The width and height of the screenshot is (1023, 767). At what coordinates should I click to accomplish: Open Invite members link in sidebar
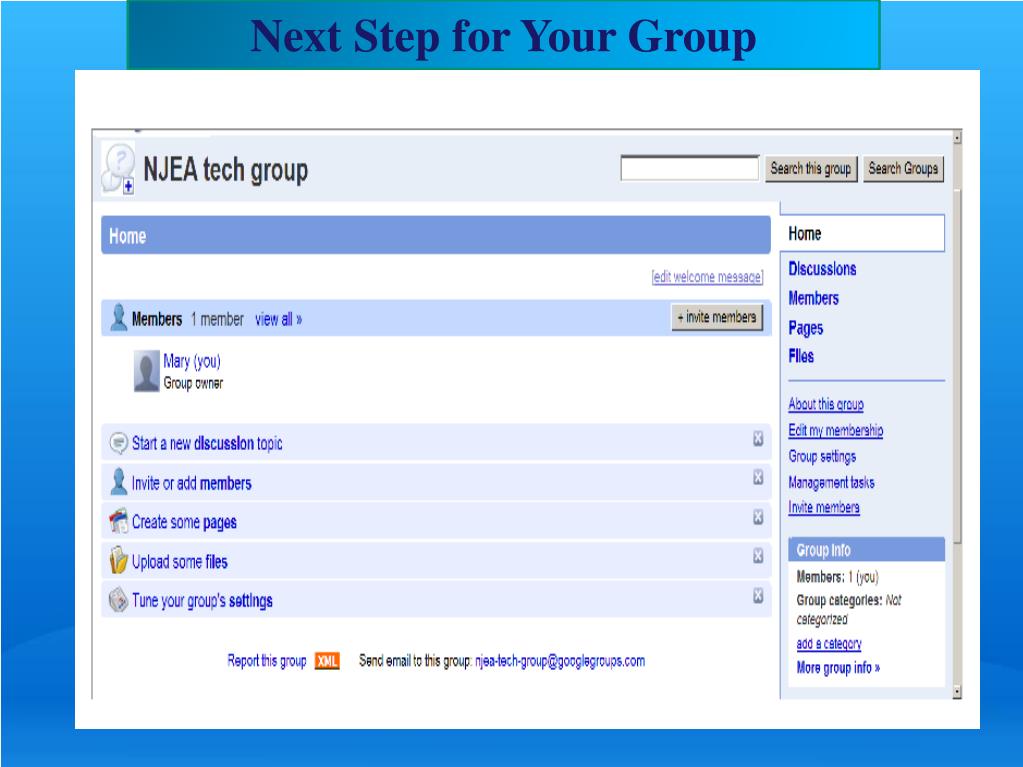[824, 507]
